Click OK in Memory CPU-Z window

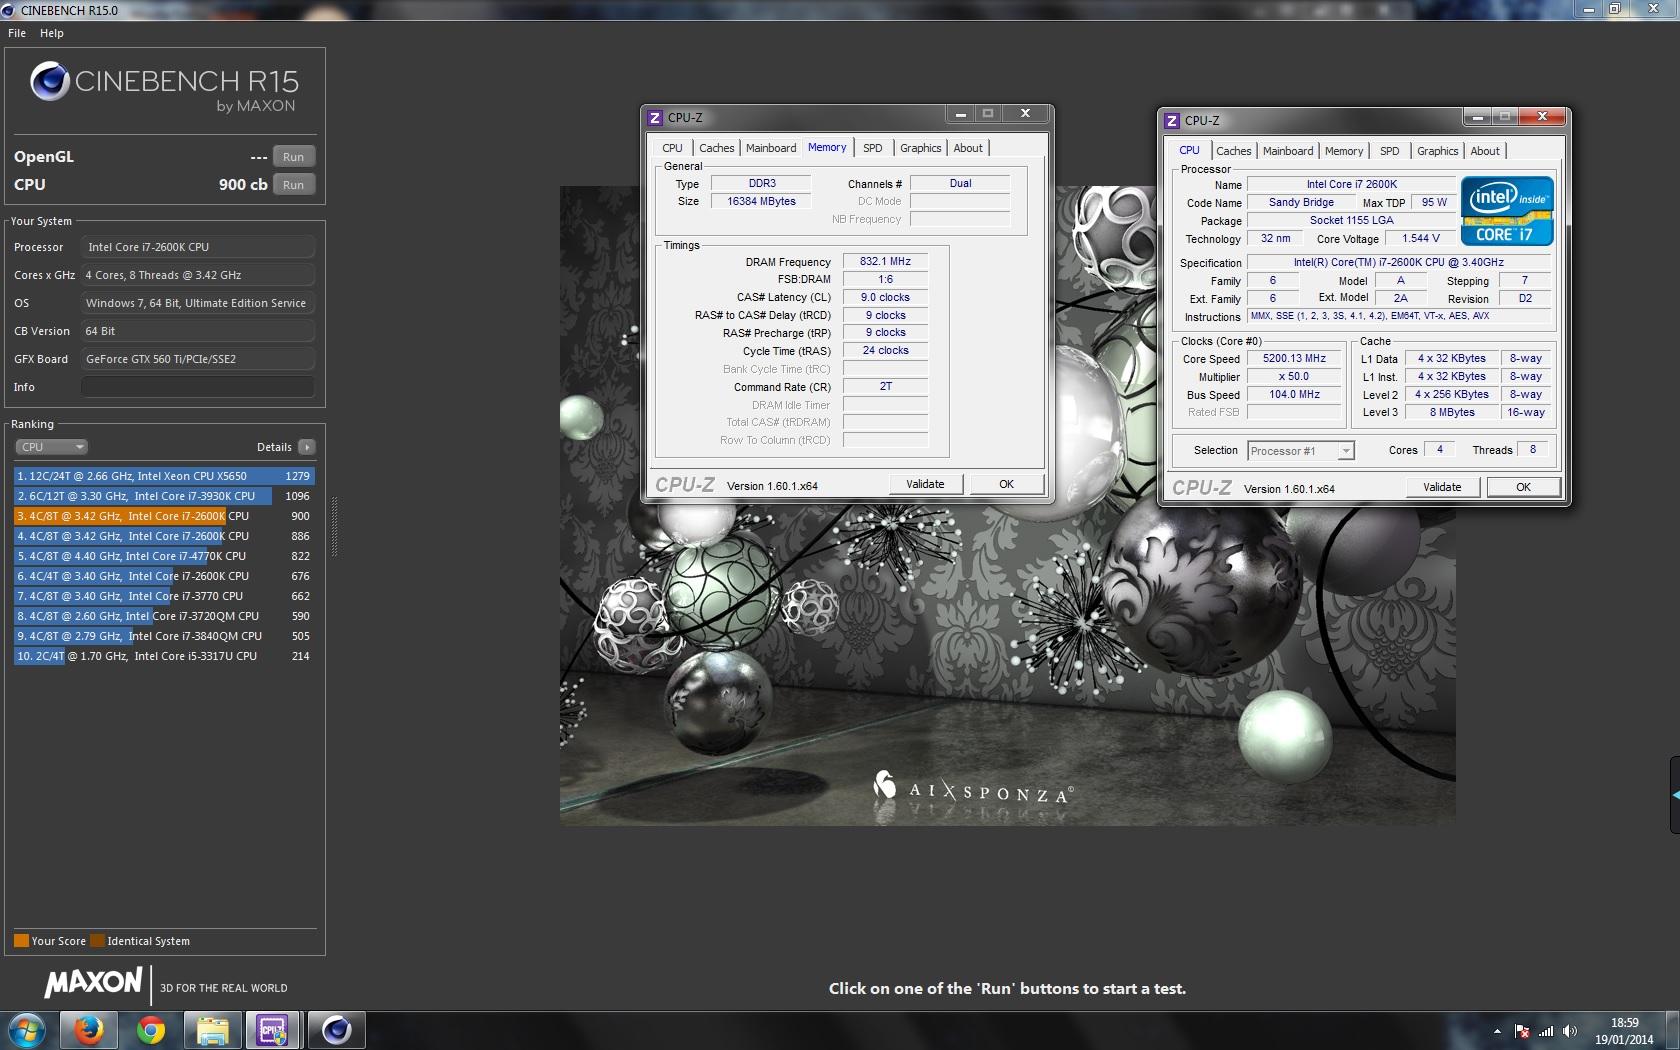1006,484
